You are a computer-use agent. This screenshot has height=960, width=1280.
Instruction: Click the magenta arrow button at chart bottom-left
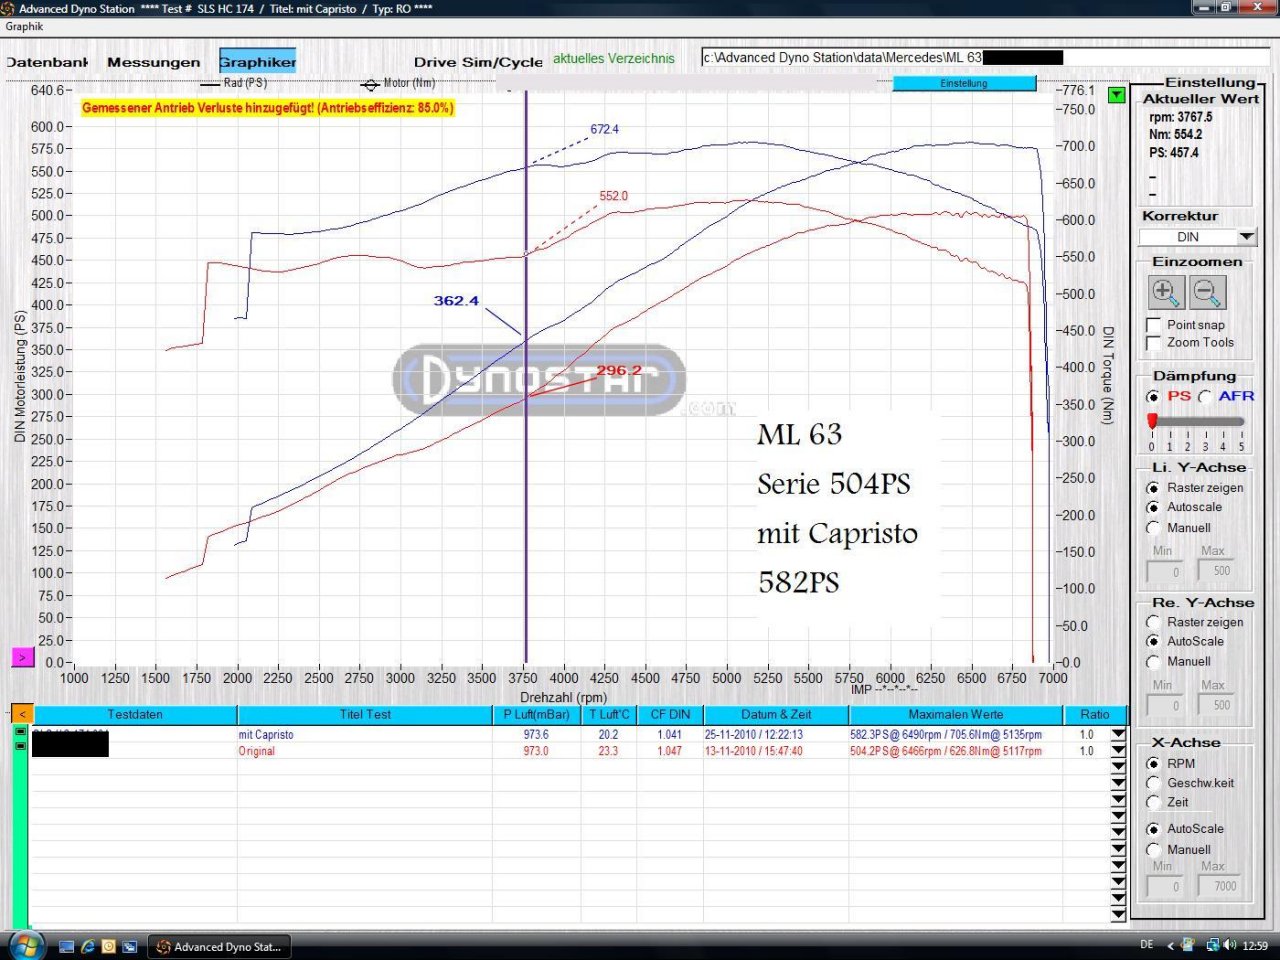tap(22, 657)
